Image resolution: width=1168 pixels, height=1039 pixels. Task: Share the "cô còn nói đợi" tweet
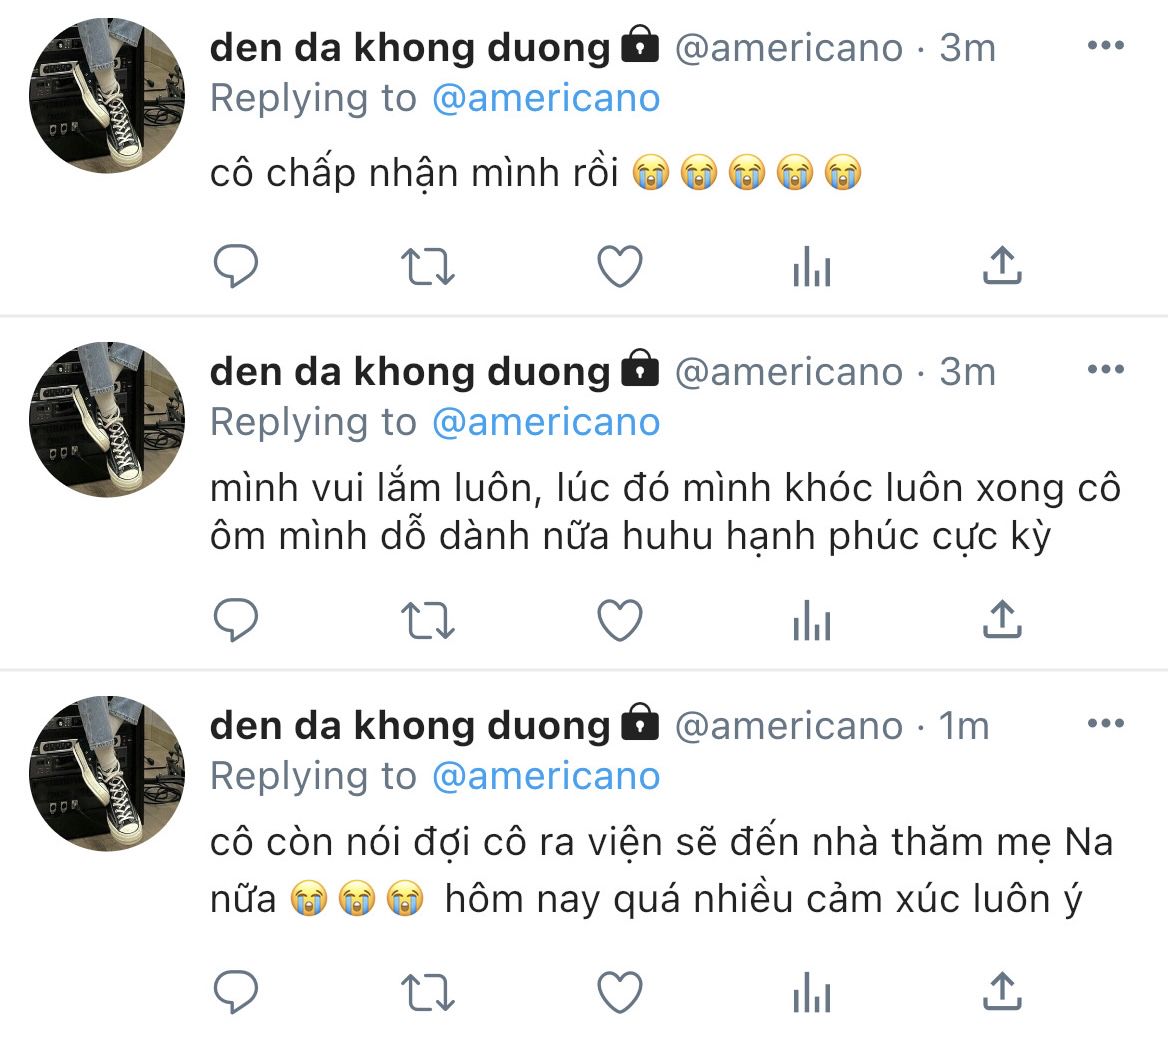(x=1001, y=991)
